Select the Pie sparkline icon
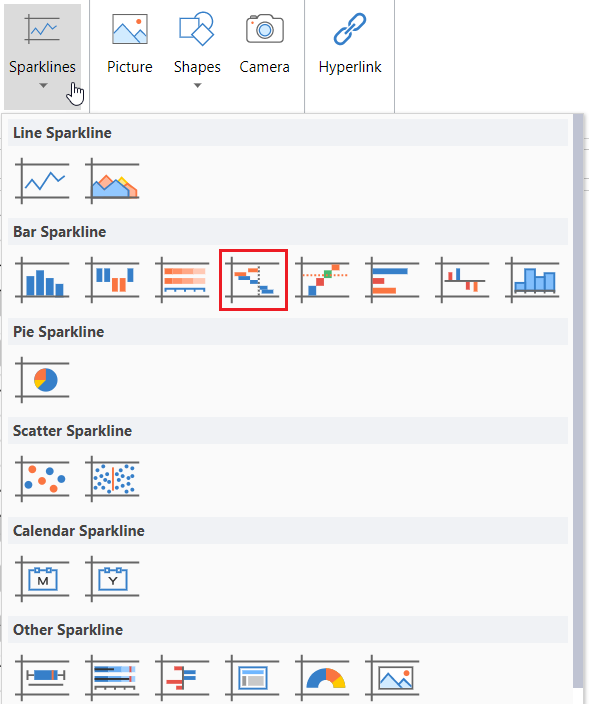 click(42, 380)
